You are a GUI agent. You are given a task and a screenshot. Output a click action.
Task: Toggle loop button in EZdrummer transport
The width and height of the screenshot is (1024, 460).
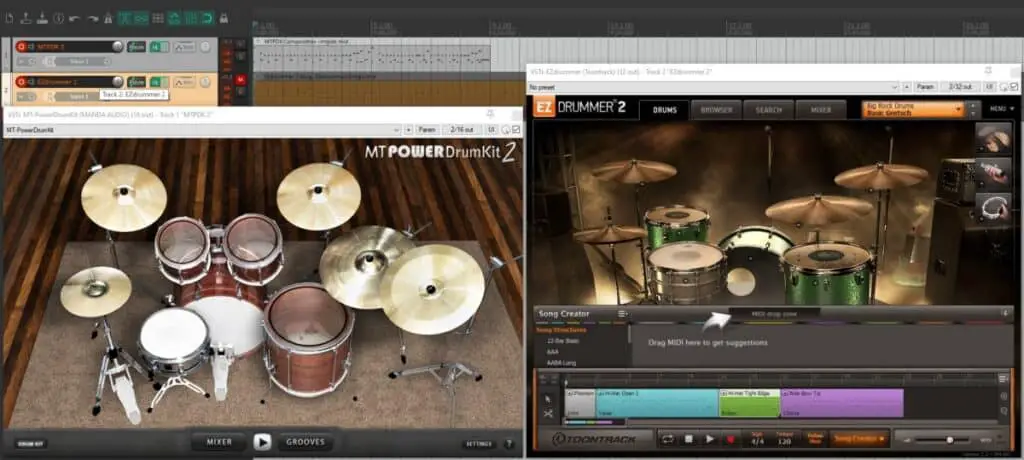click(x=668, y=439)
